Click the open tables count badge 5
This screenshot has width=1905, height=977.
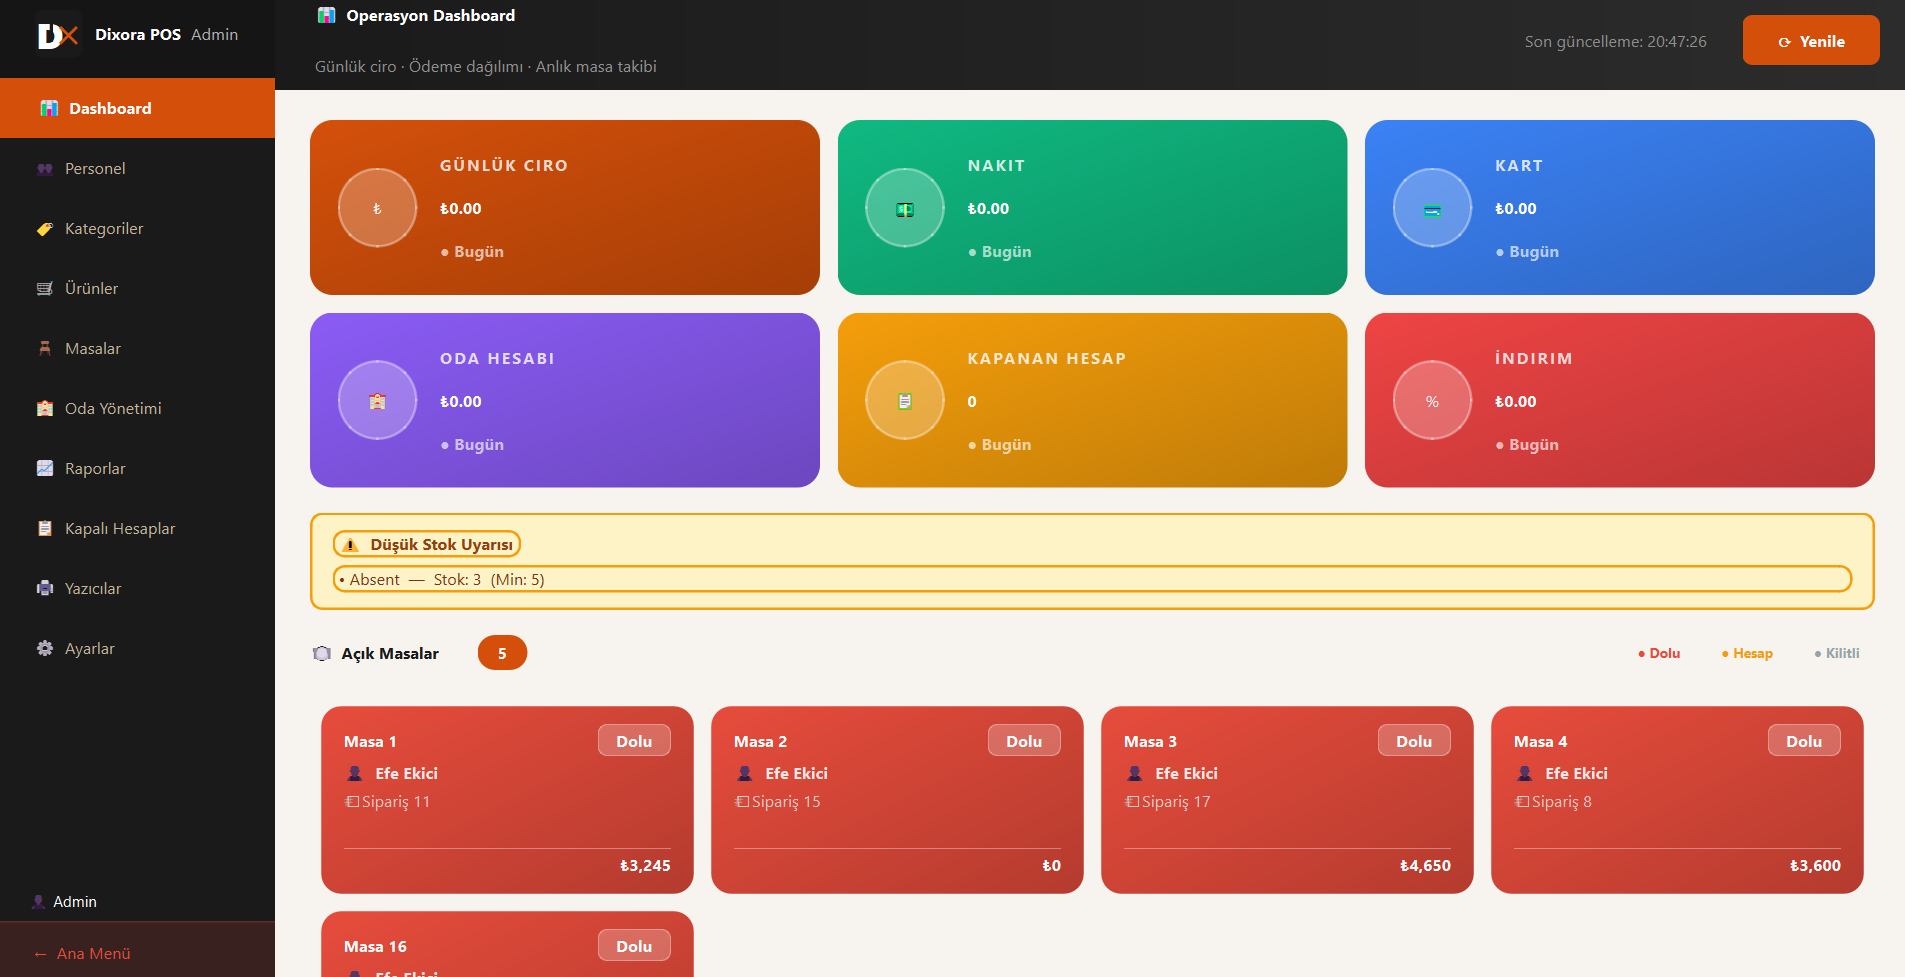coord(502,653)
